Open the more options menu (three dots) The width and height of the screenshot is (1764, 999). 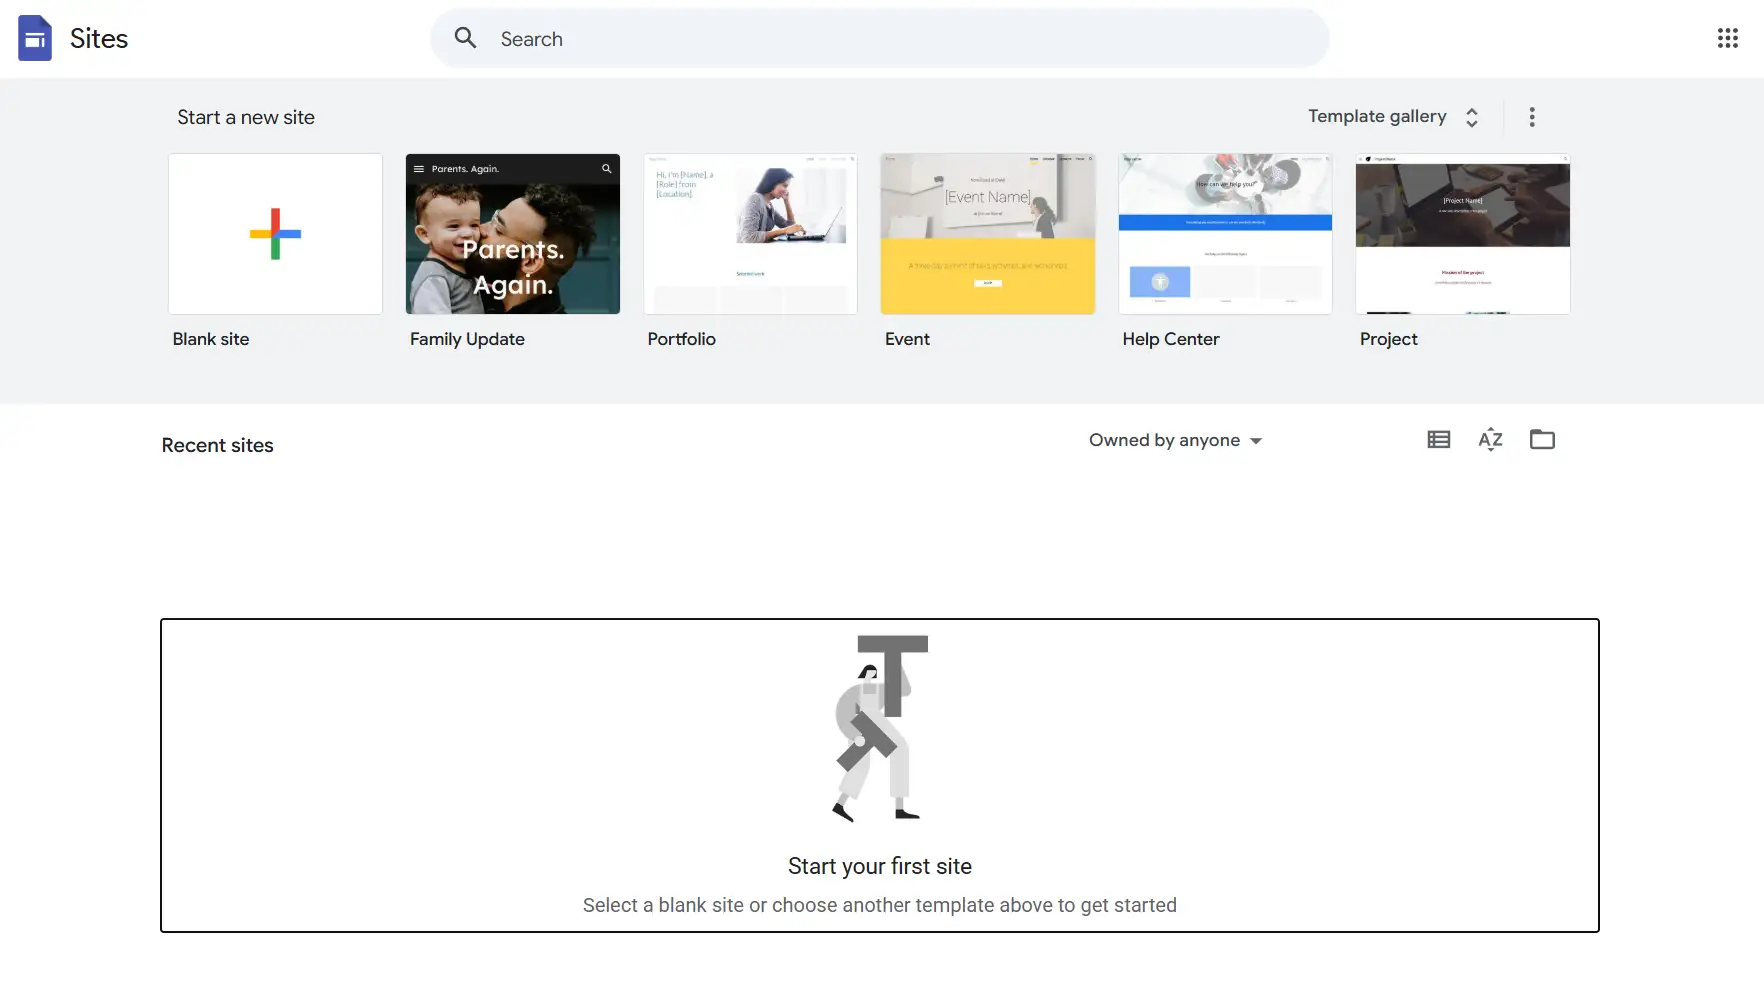1531,117
